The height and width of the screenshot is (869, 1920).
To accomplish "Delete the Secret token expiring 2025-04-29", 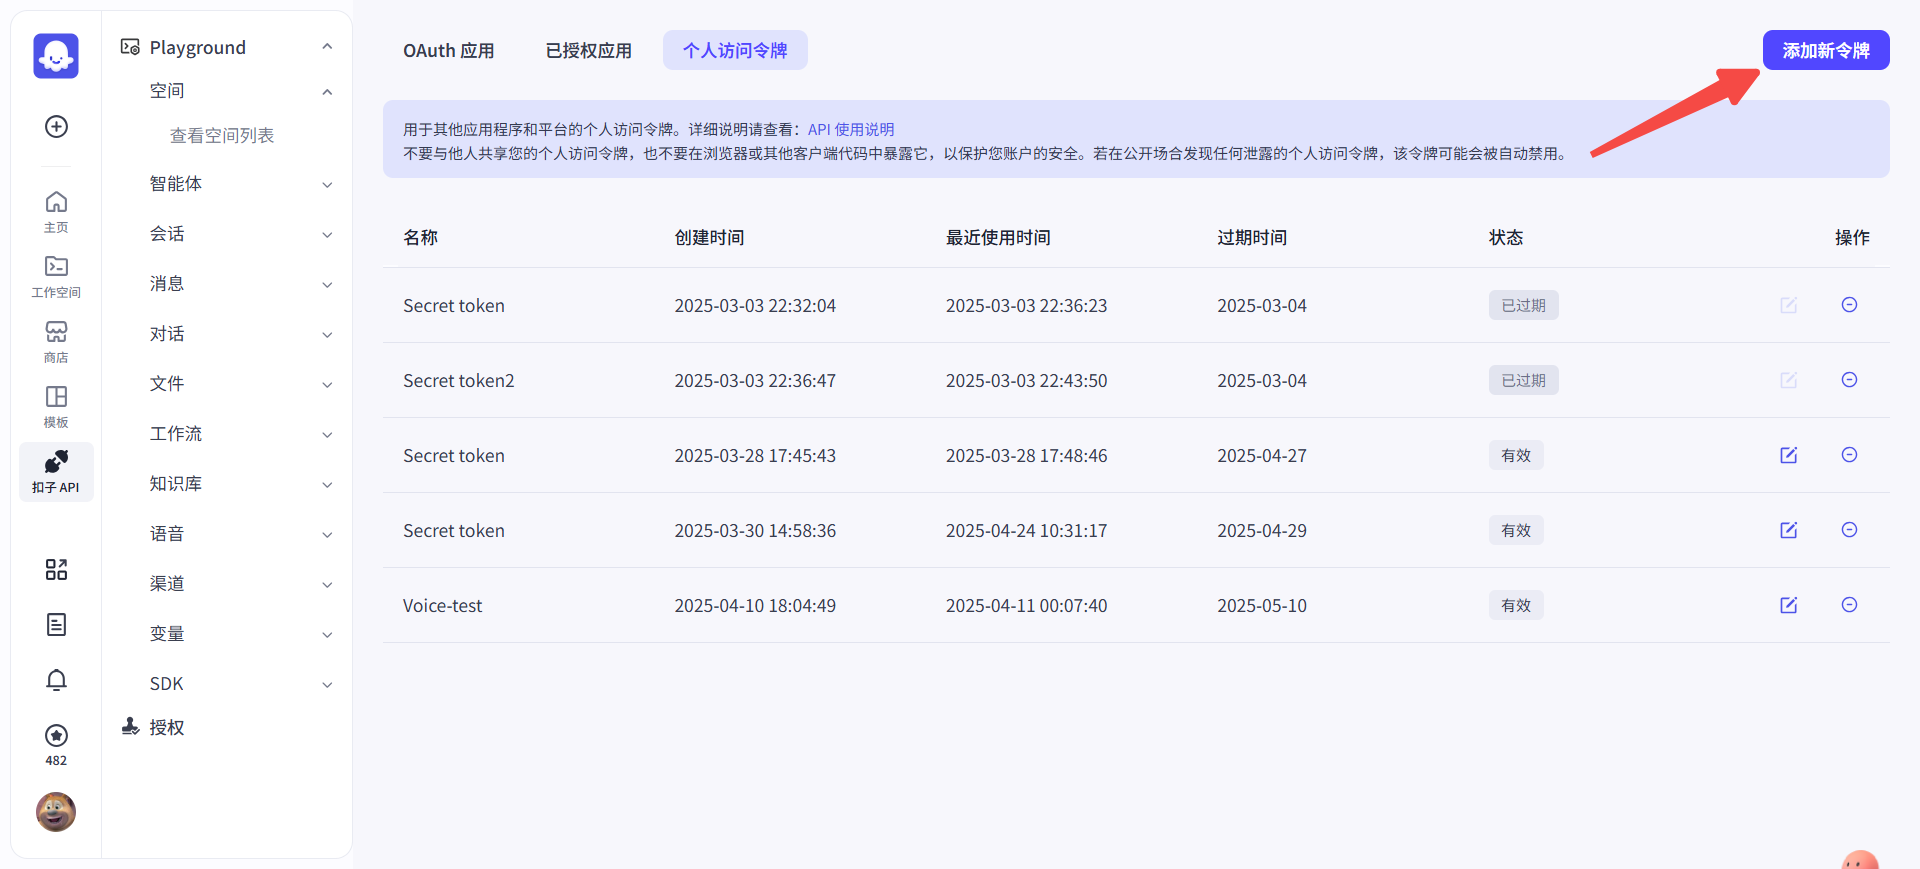I will click(1850, 530).
